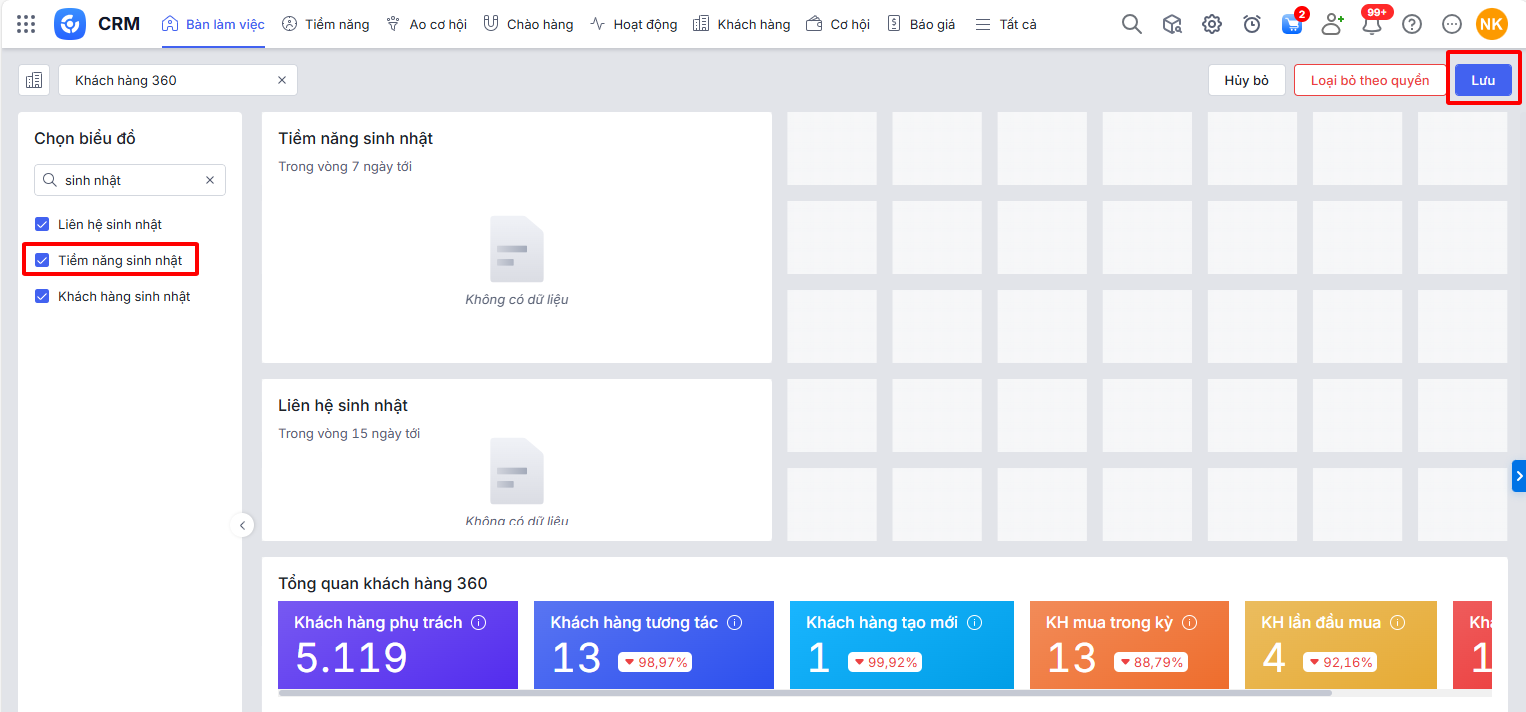The height and width of the screenshot is (712, 1526).
Task: Click the add user icon
Action: (1332, 24)
